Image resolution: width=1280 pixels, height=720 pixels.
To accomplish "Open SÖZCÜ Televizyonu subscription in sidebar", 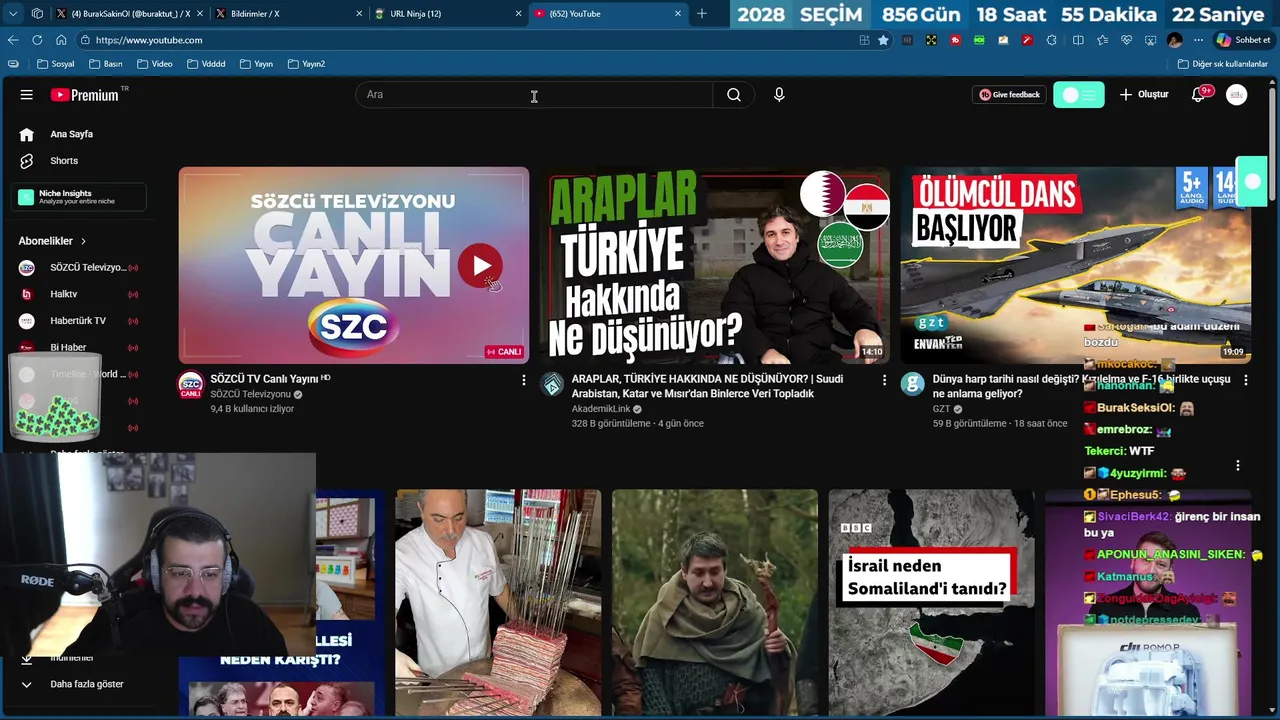I will (78, 267).
